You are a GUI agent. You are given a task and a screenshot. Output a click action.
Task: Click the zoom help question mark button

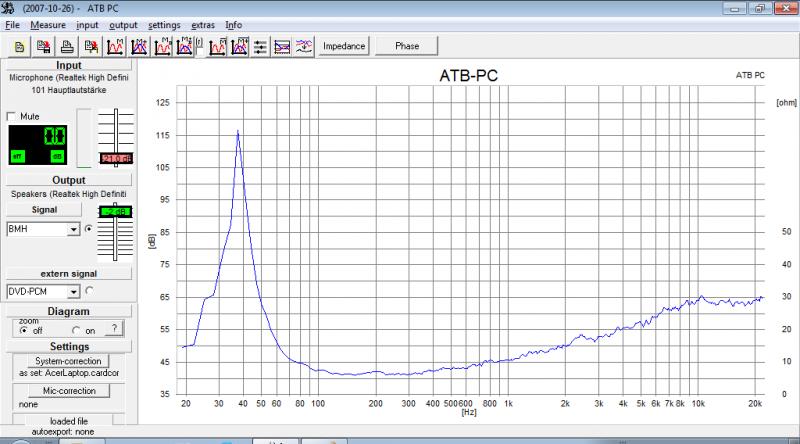116,328
